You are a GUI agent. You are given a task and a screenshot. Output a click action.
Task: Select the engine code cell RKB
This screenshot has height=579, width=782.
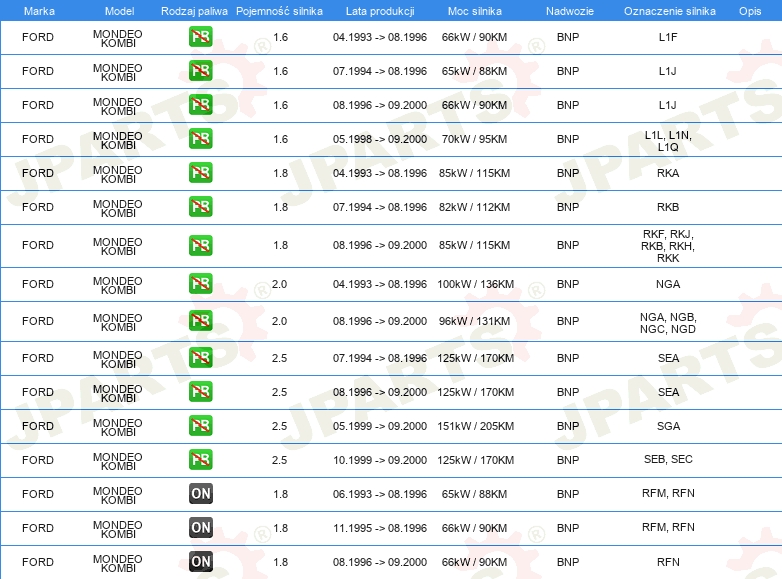click(668, 207)
